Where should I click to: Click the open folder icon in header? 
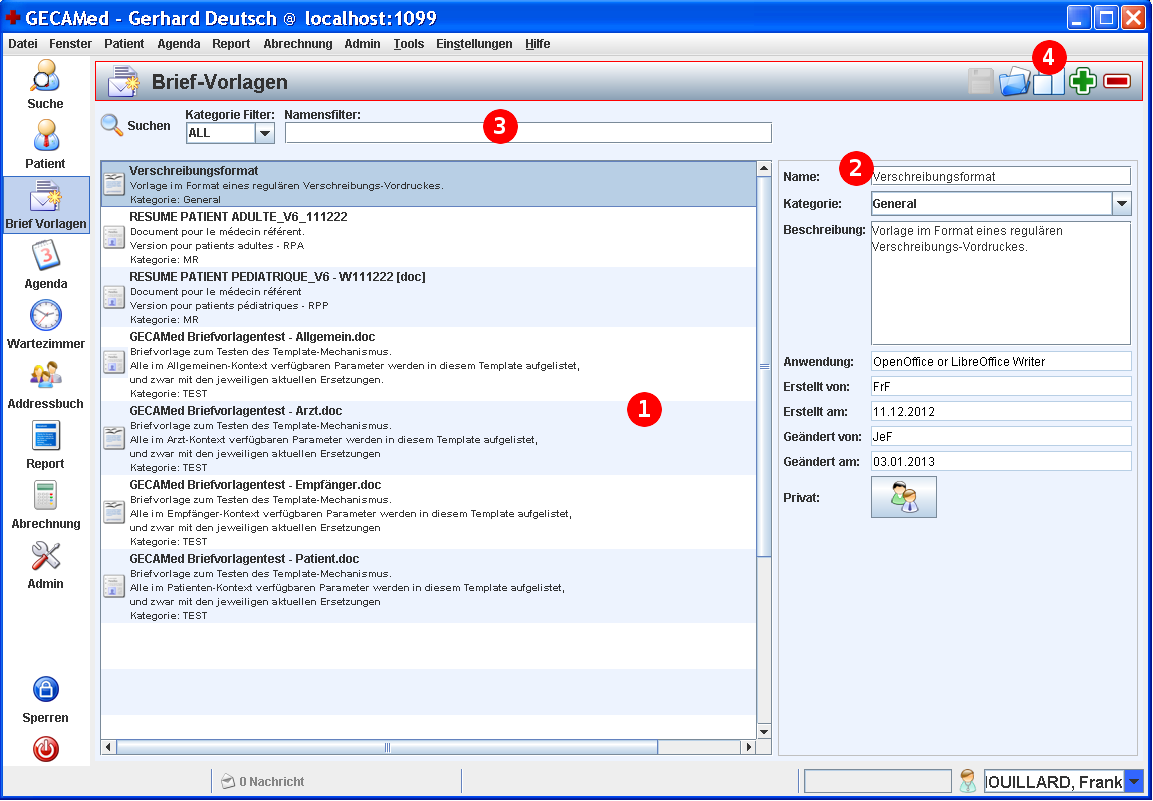pos(1014,82)
